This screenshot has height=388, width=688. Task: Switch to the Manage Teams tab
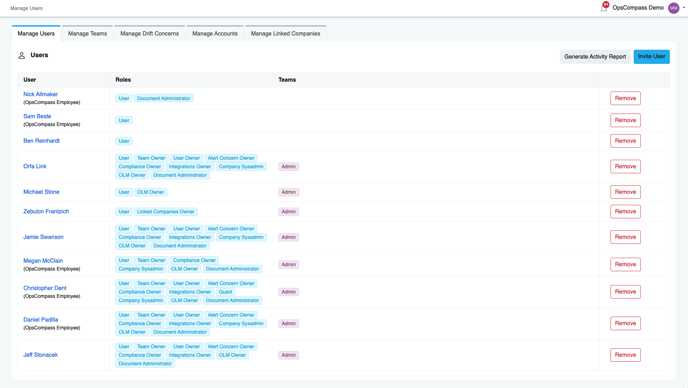[x=87, y=33]
